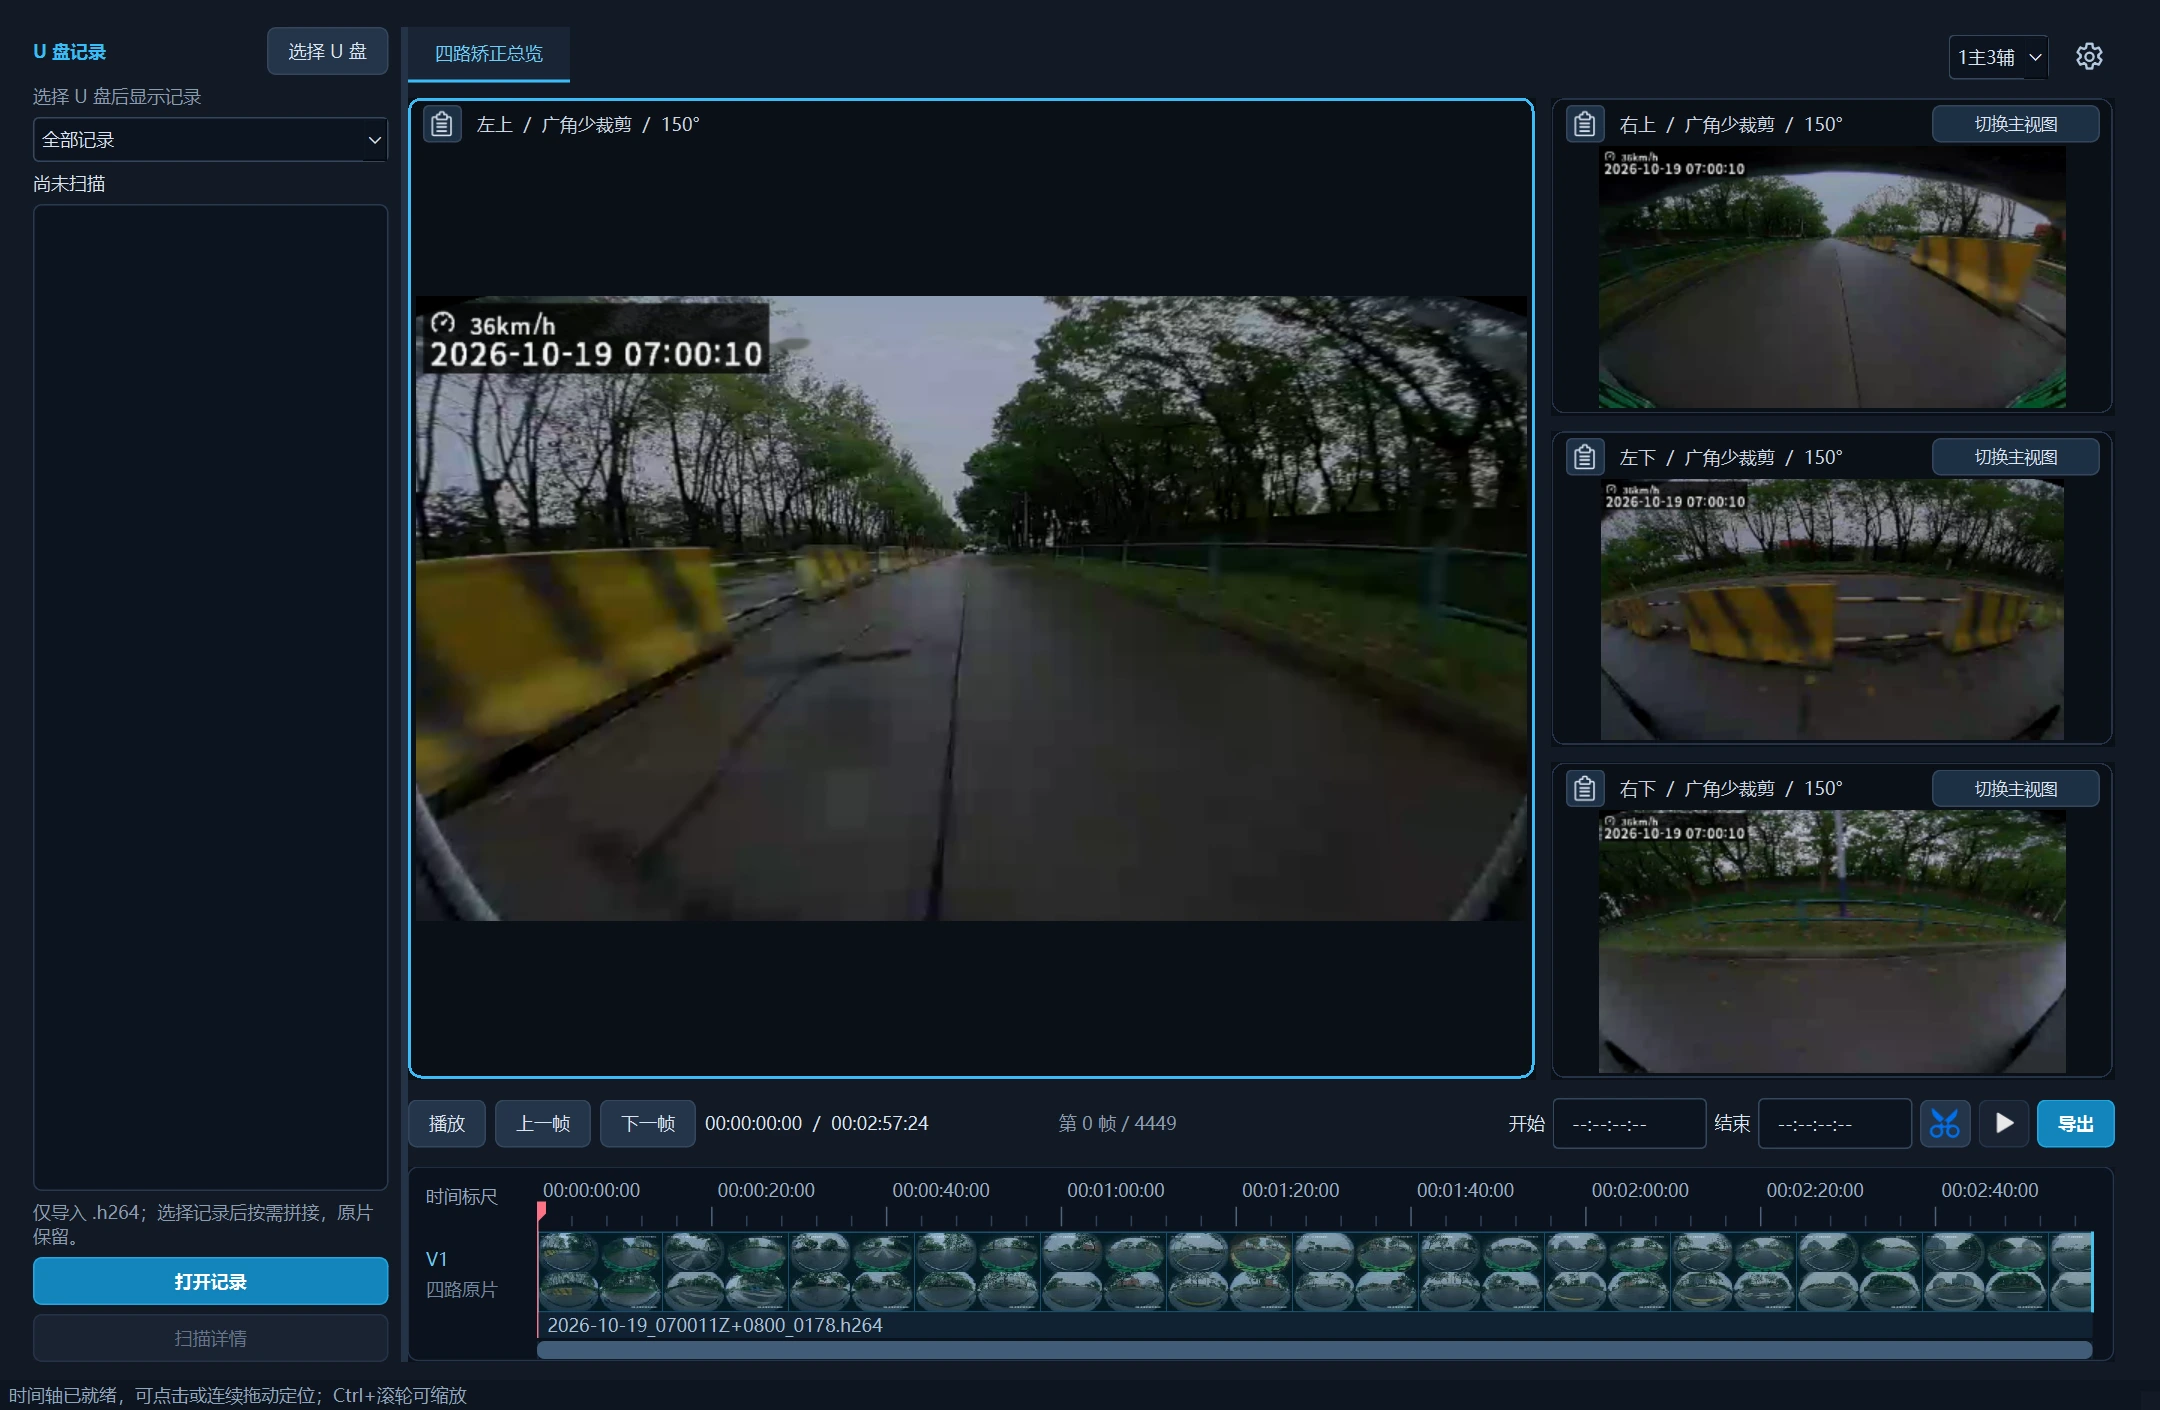This screenshot has height=1410, width=2160.
Task: Click the 00:00:00:00 / 00:02:57:24 timecode
Action: coord(816,1123)
